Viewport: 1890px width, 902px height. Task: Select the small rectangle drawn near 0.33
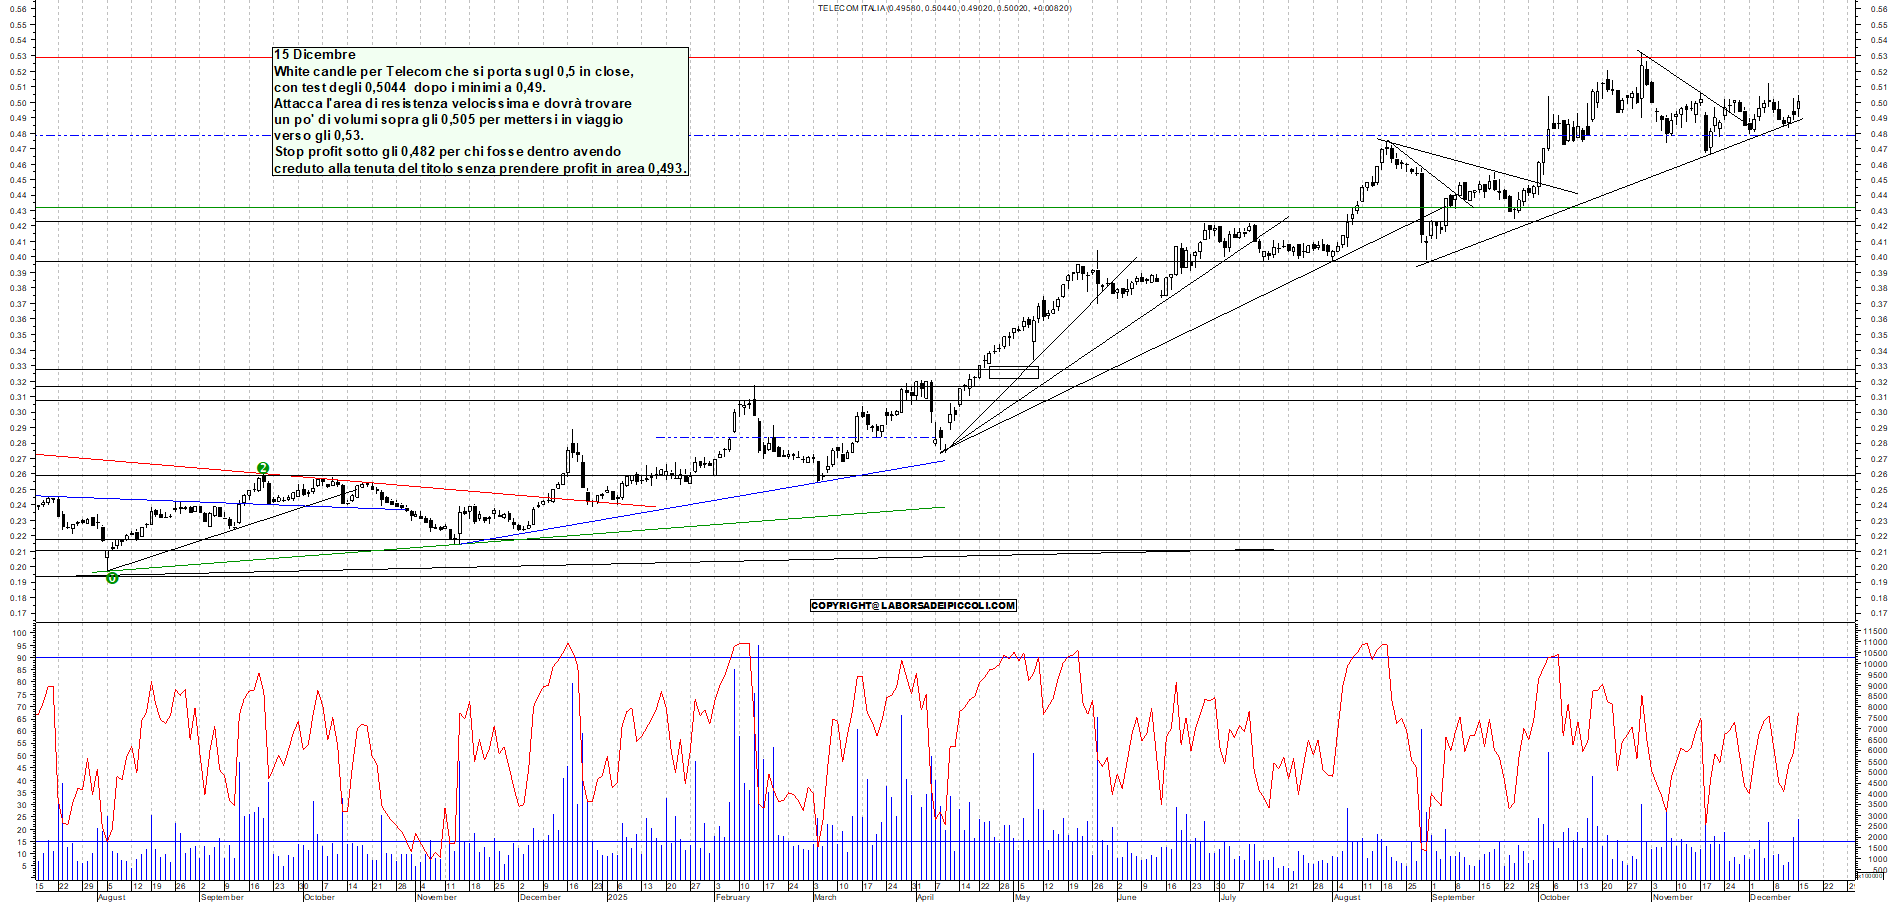pyautogui.click(x=1013, y=373)
